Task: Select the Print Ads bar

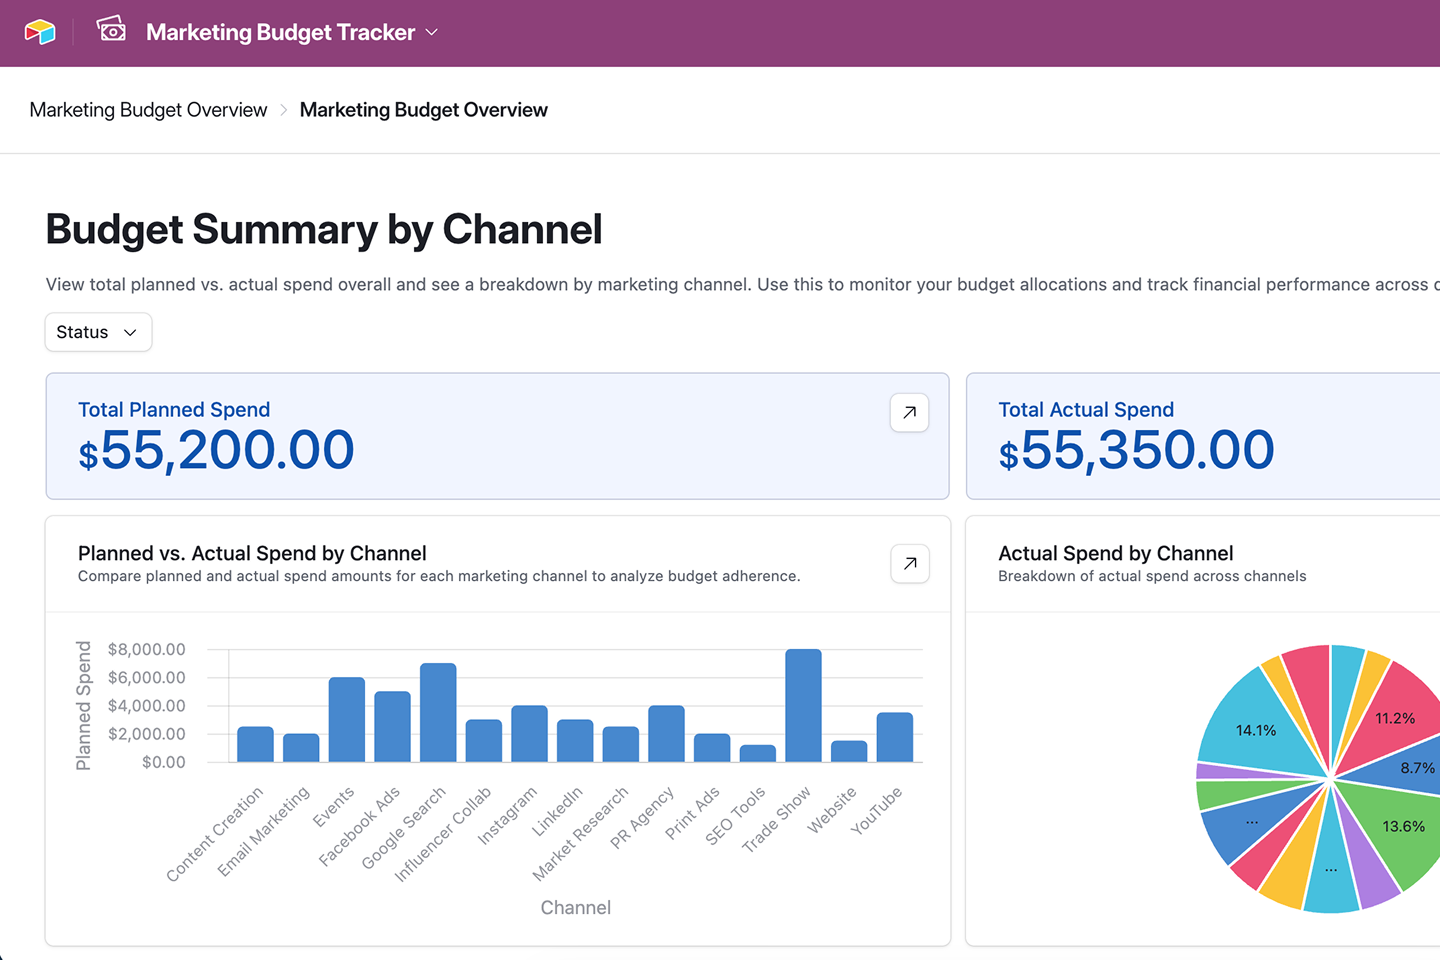Action: point(712,748)
